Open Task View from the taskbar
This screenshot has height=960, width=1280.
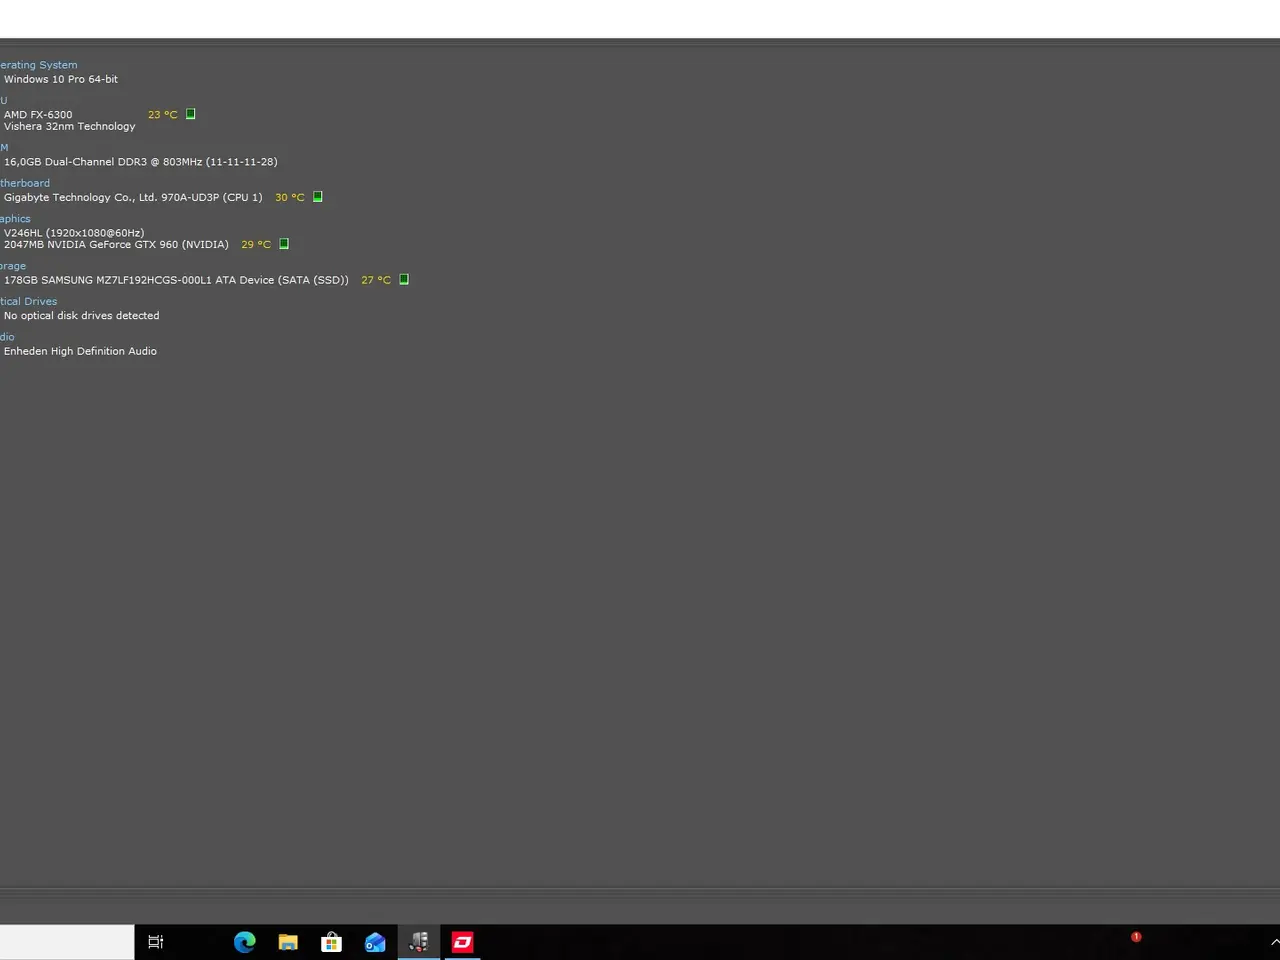click(x=155, y=942)
